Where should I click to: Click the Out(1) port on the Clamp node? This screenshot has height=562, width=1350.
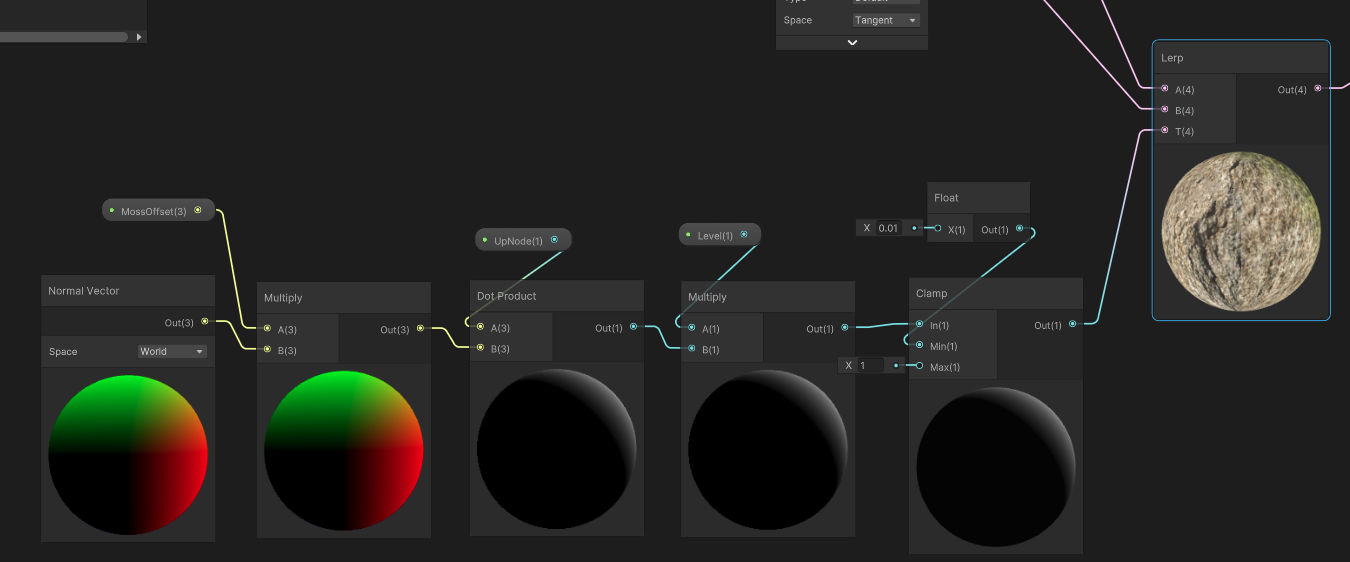click(1072, 324)
